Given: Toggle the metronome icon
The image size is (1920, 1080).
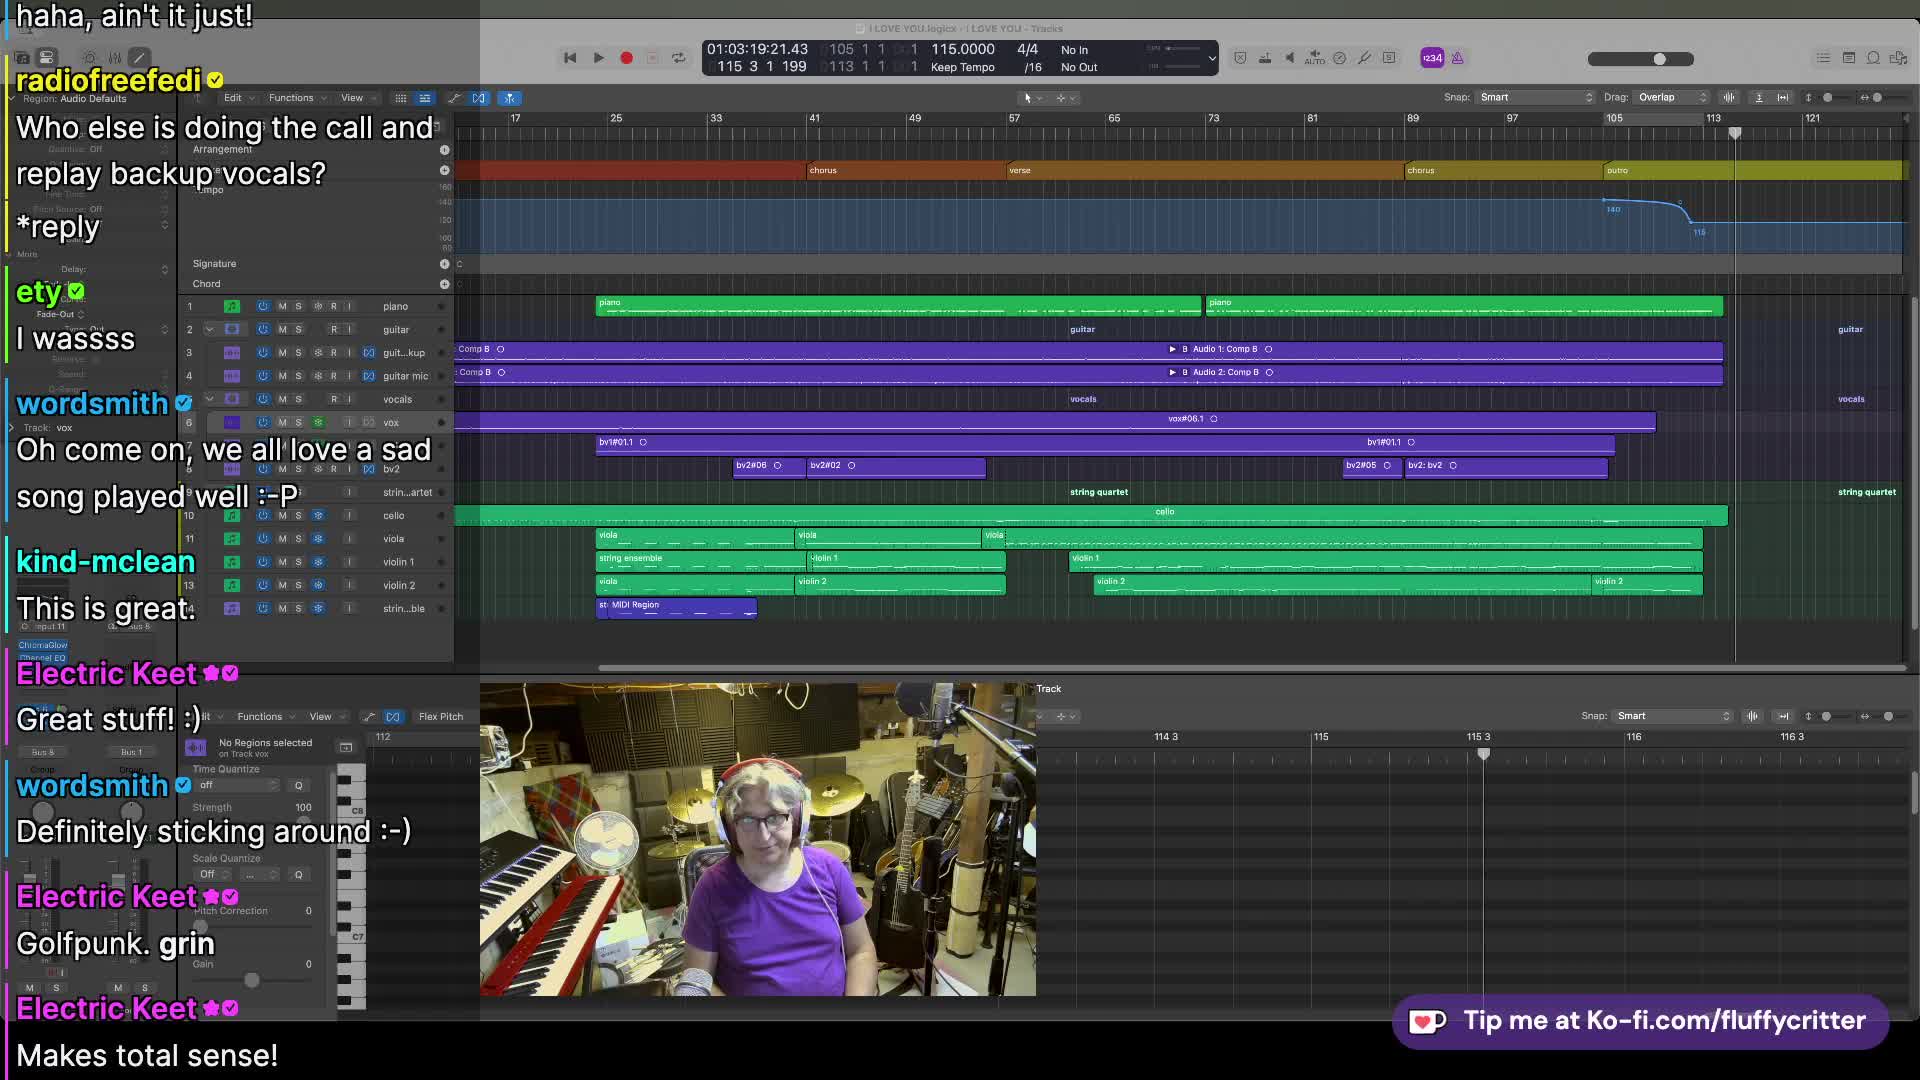Looking at the screenshot, I should point(1458,58).
